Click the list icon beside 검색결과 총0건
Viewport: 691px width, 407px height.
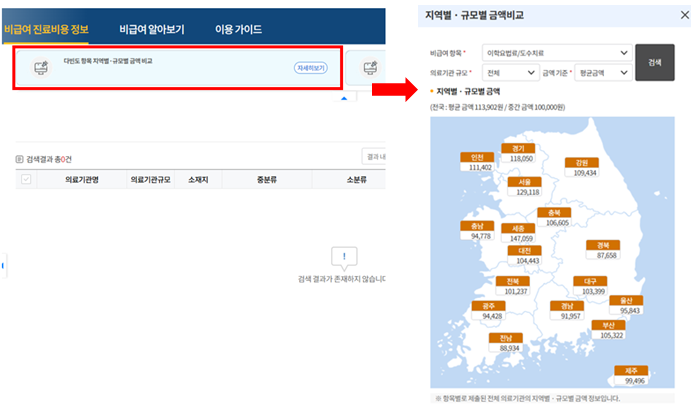click(x=19, y=159)
